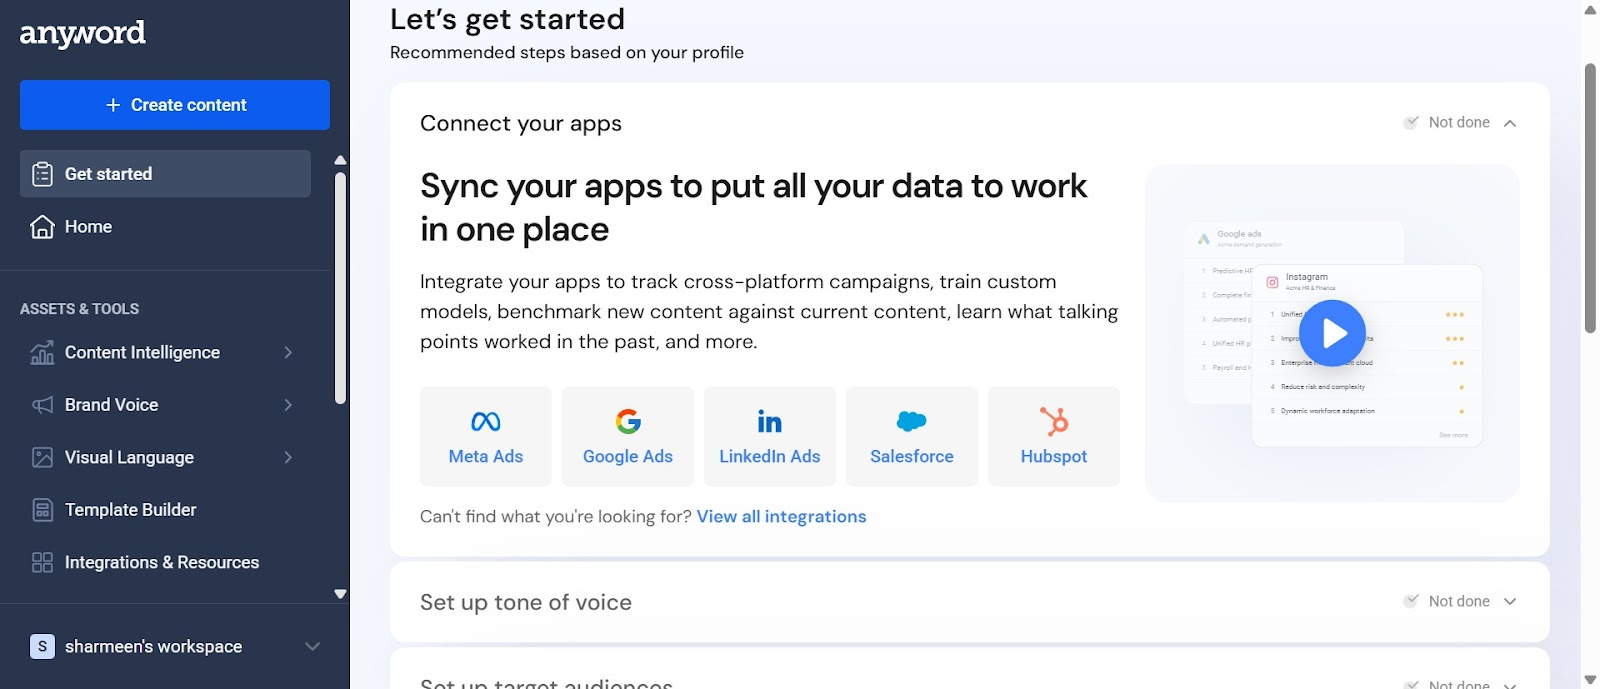Viewport: 1600px width, 689px height.
Task: Click the Meta infinity logo icon
Action: pyautogui.click(x=486, y=422)
